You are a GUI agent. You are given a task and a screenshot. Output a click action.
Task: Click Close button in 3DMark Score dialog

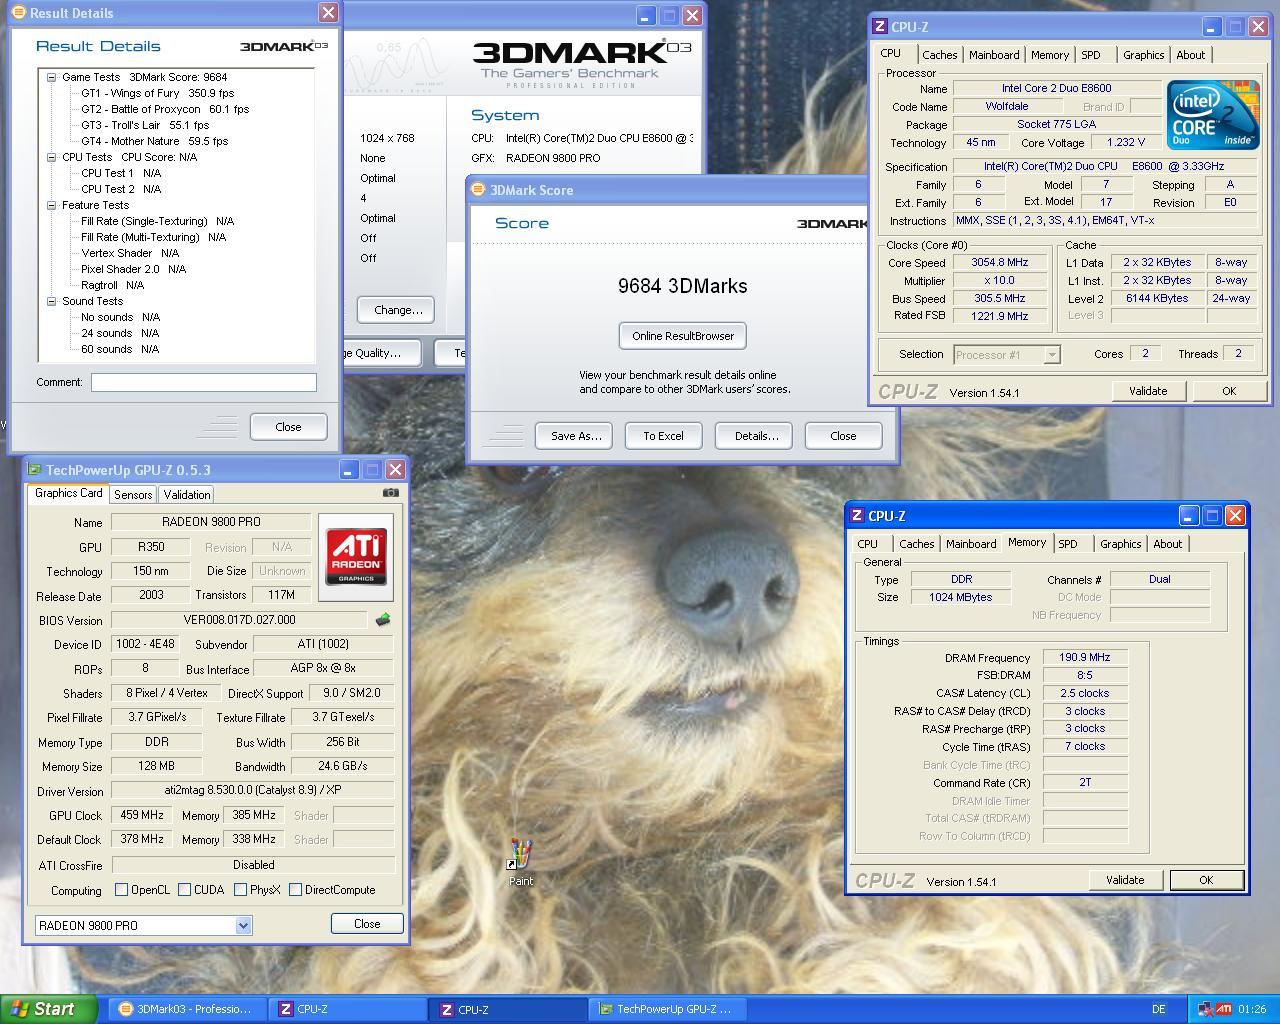(x=843, y=436)
